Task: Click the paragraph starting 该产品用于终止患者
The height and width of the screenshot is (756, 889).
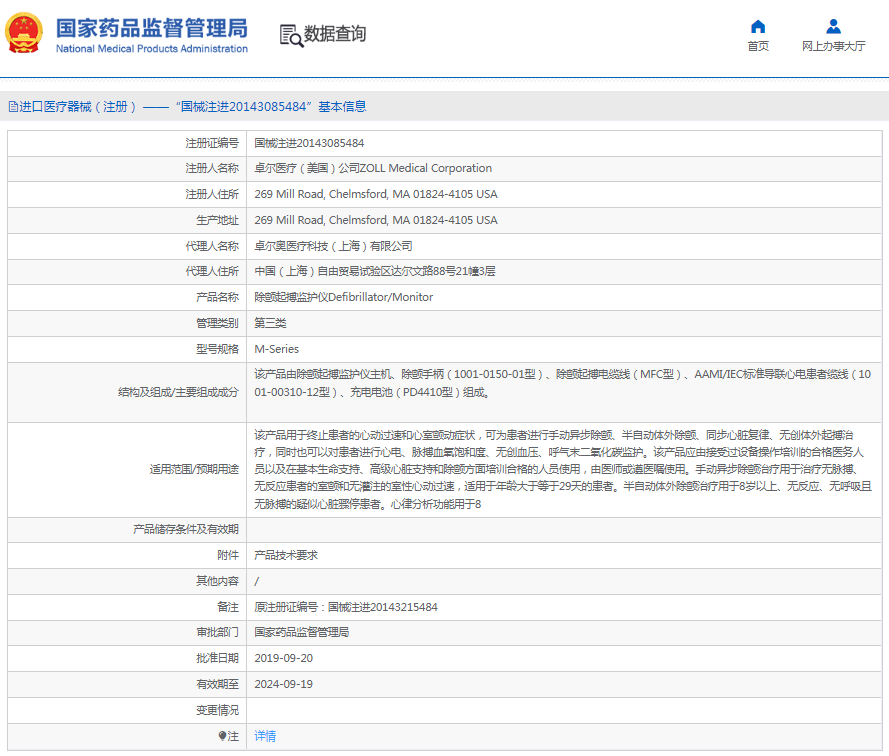Action: 563,470
